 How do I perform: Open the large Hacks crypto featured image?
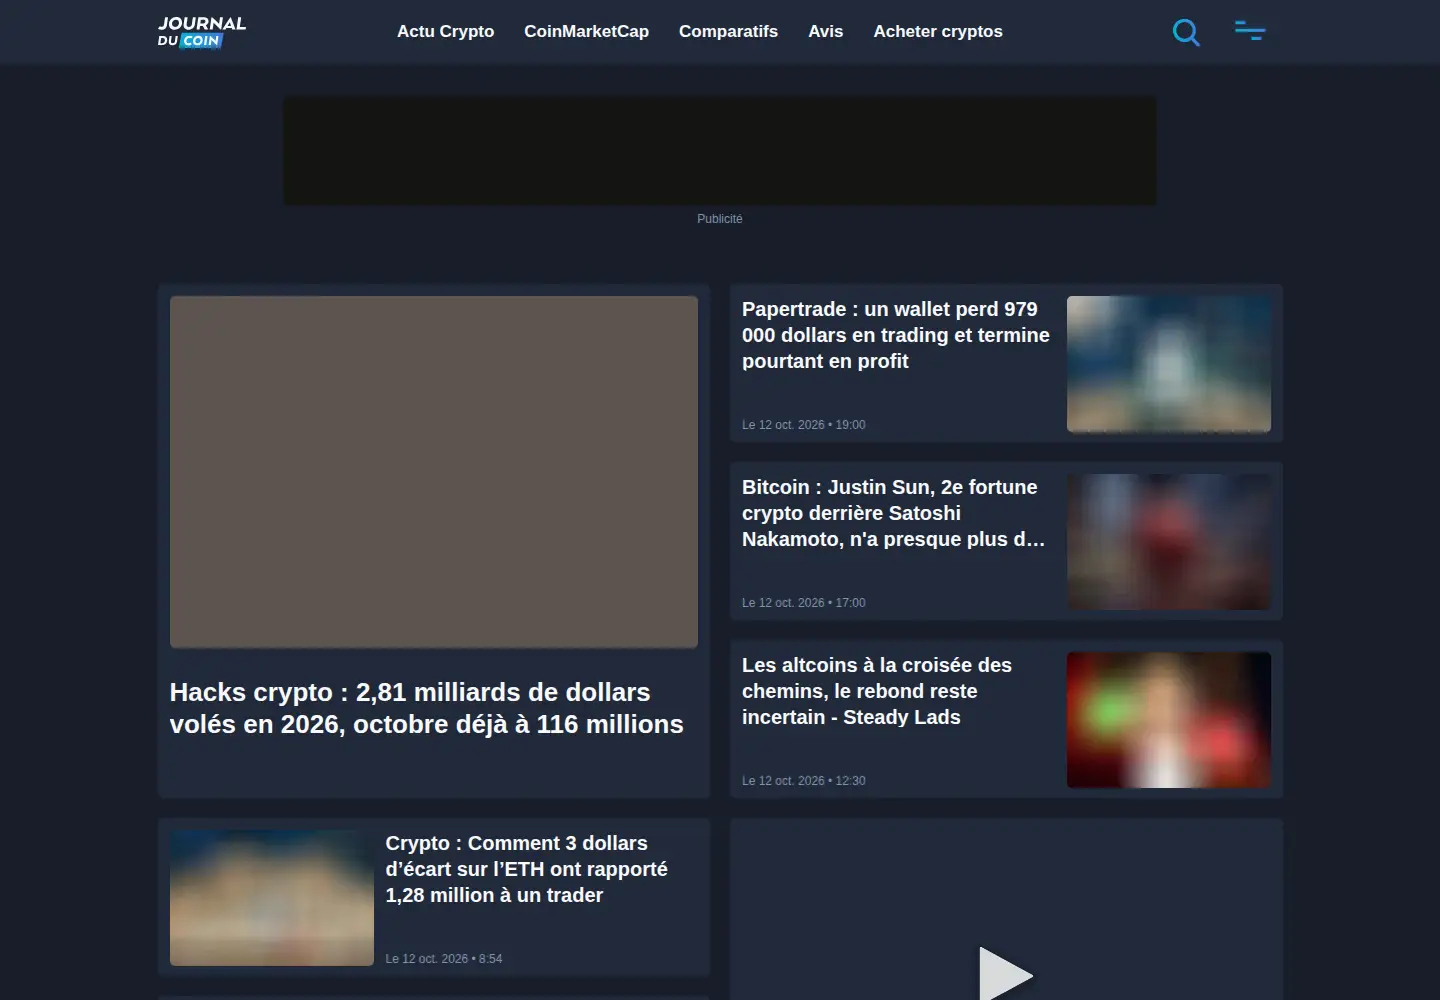pos(434,472)
